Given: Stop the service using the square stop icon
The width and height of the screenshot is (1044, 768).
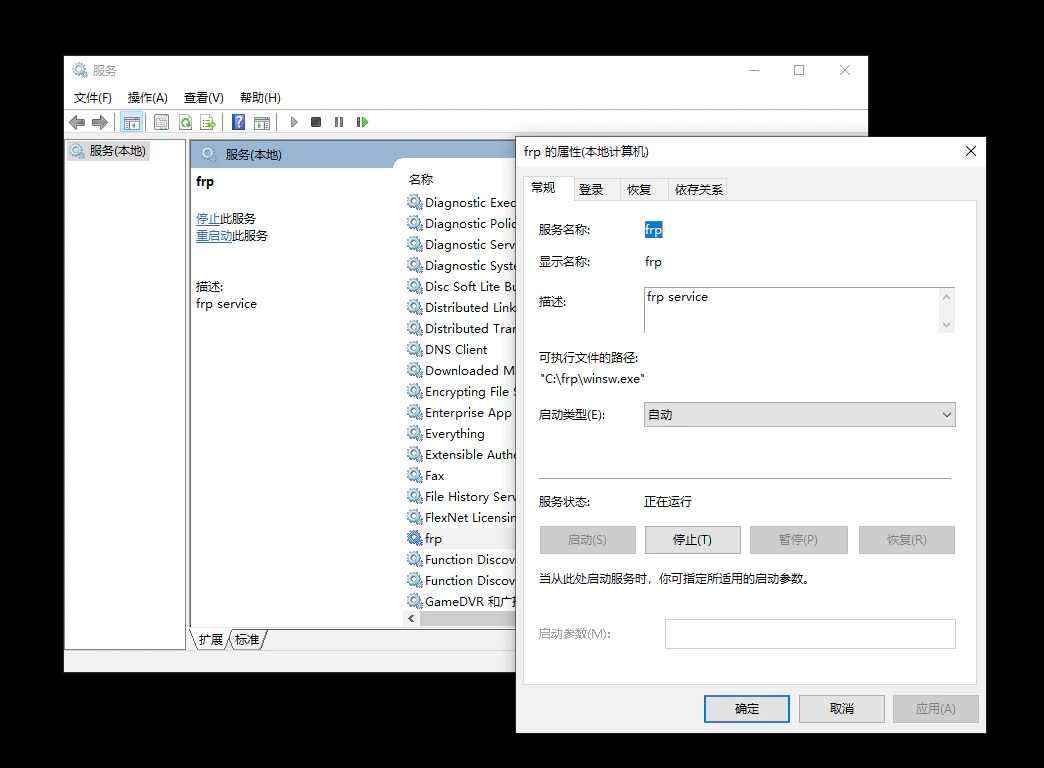Looking at the screenshot, I should pyautogui.click(x=315, y=121).
